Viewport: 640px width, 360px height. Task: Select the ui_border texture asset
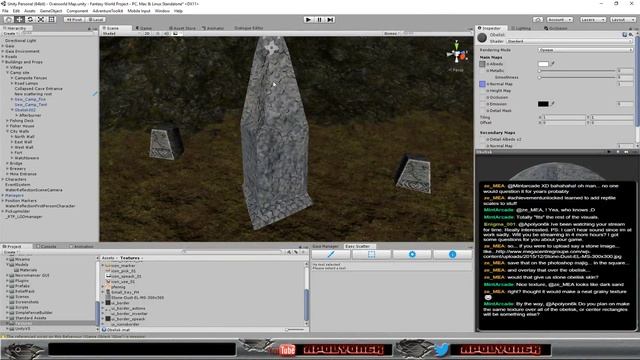(x=120, y=303)
